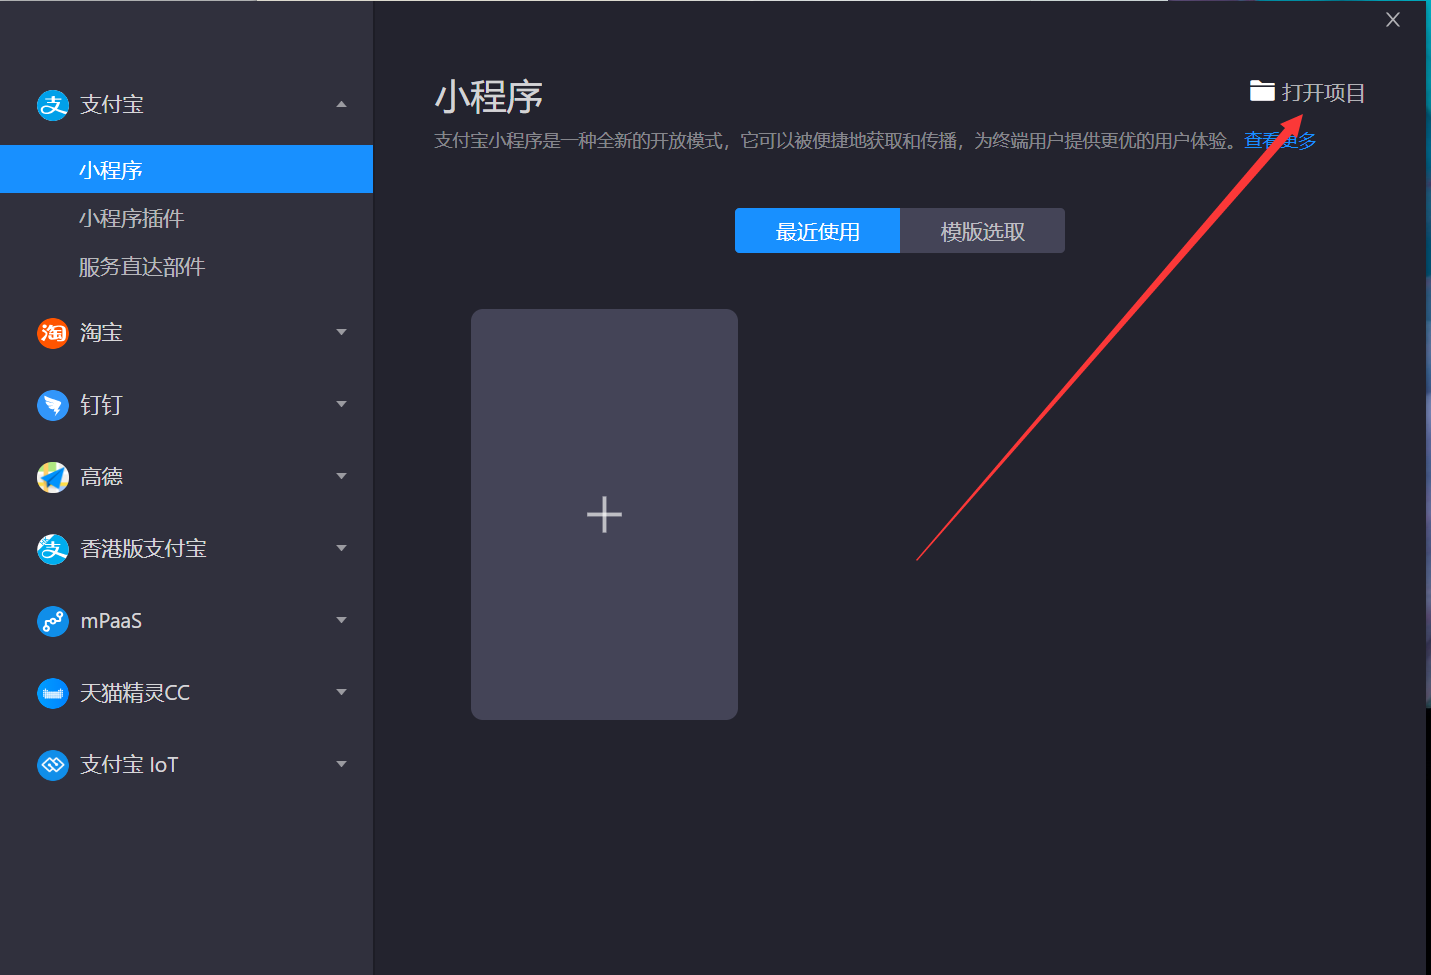Click the plus icon to create a project
Screen dimensions: 1431x975
604,515
